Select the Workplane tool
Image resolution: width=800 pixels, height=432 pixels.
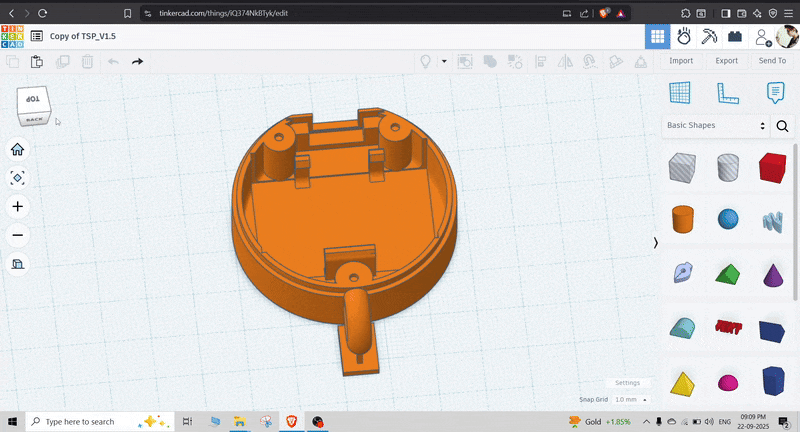tap(680, 92)
